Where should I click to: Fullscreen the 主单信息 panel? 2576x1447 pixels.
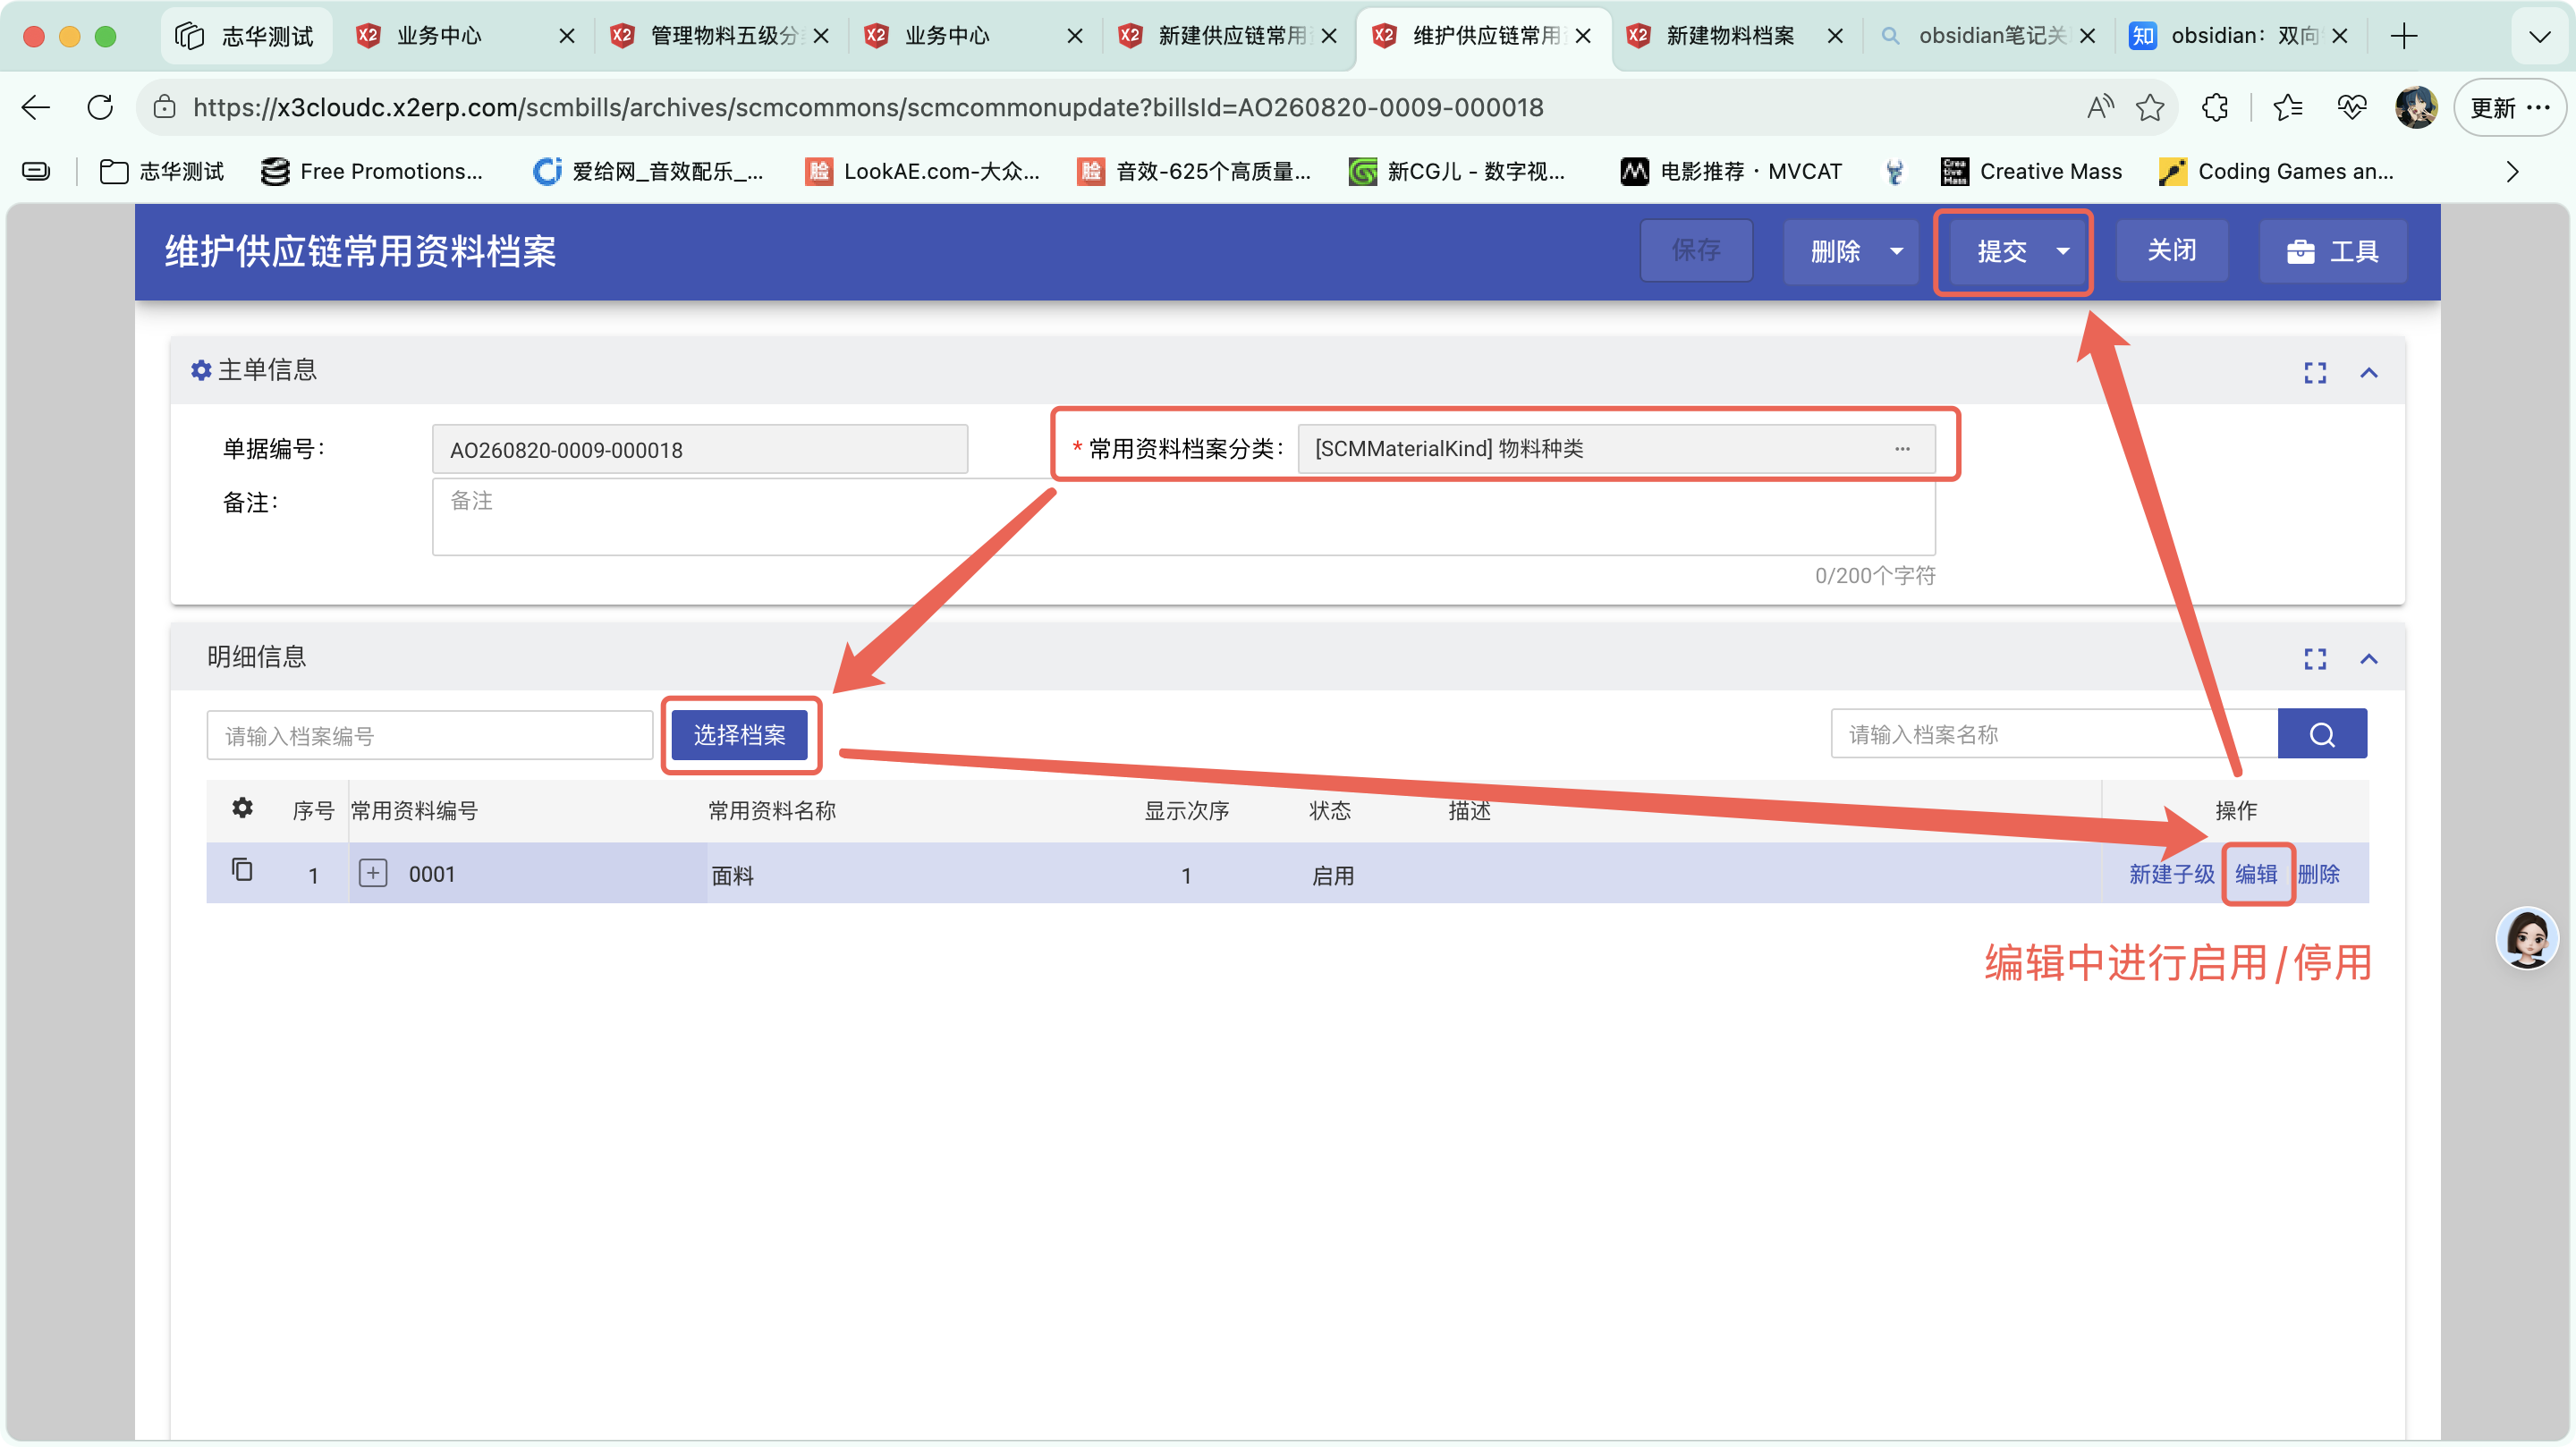click(x=2314, y=373)
